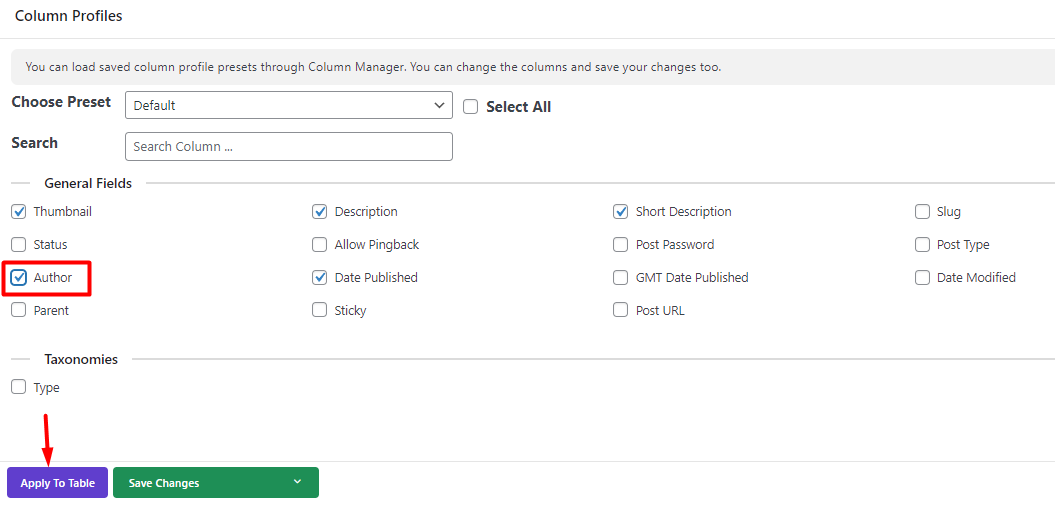Toggle the Select All checkbox
Screen dimensions: 1055x506
coord(471,107)
